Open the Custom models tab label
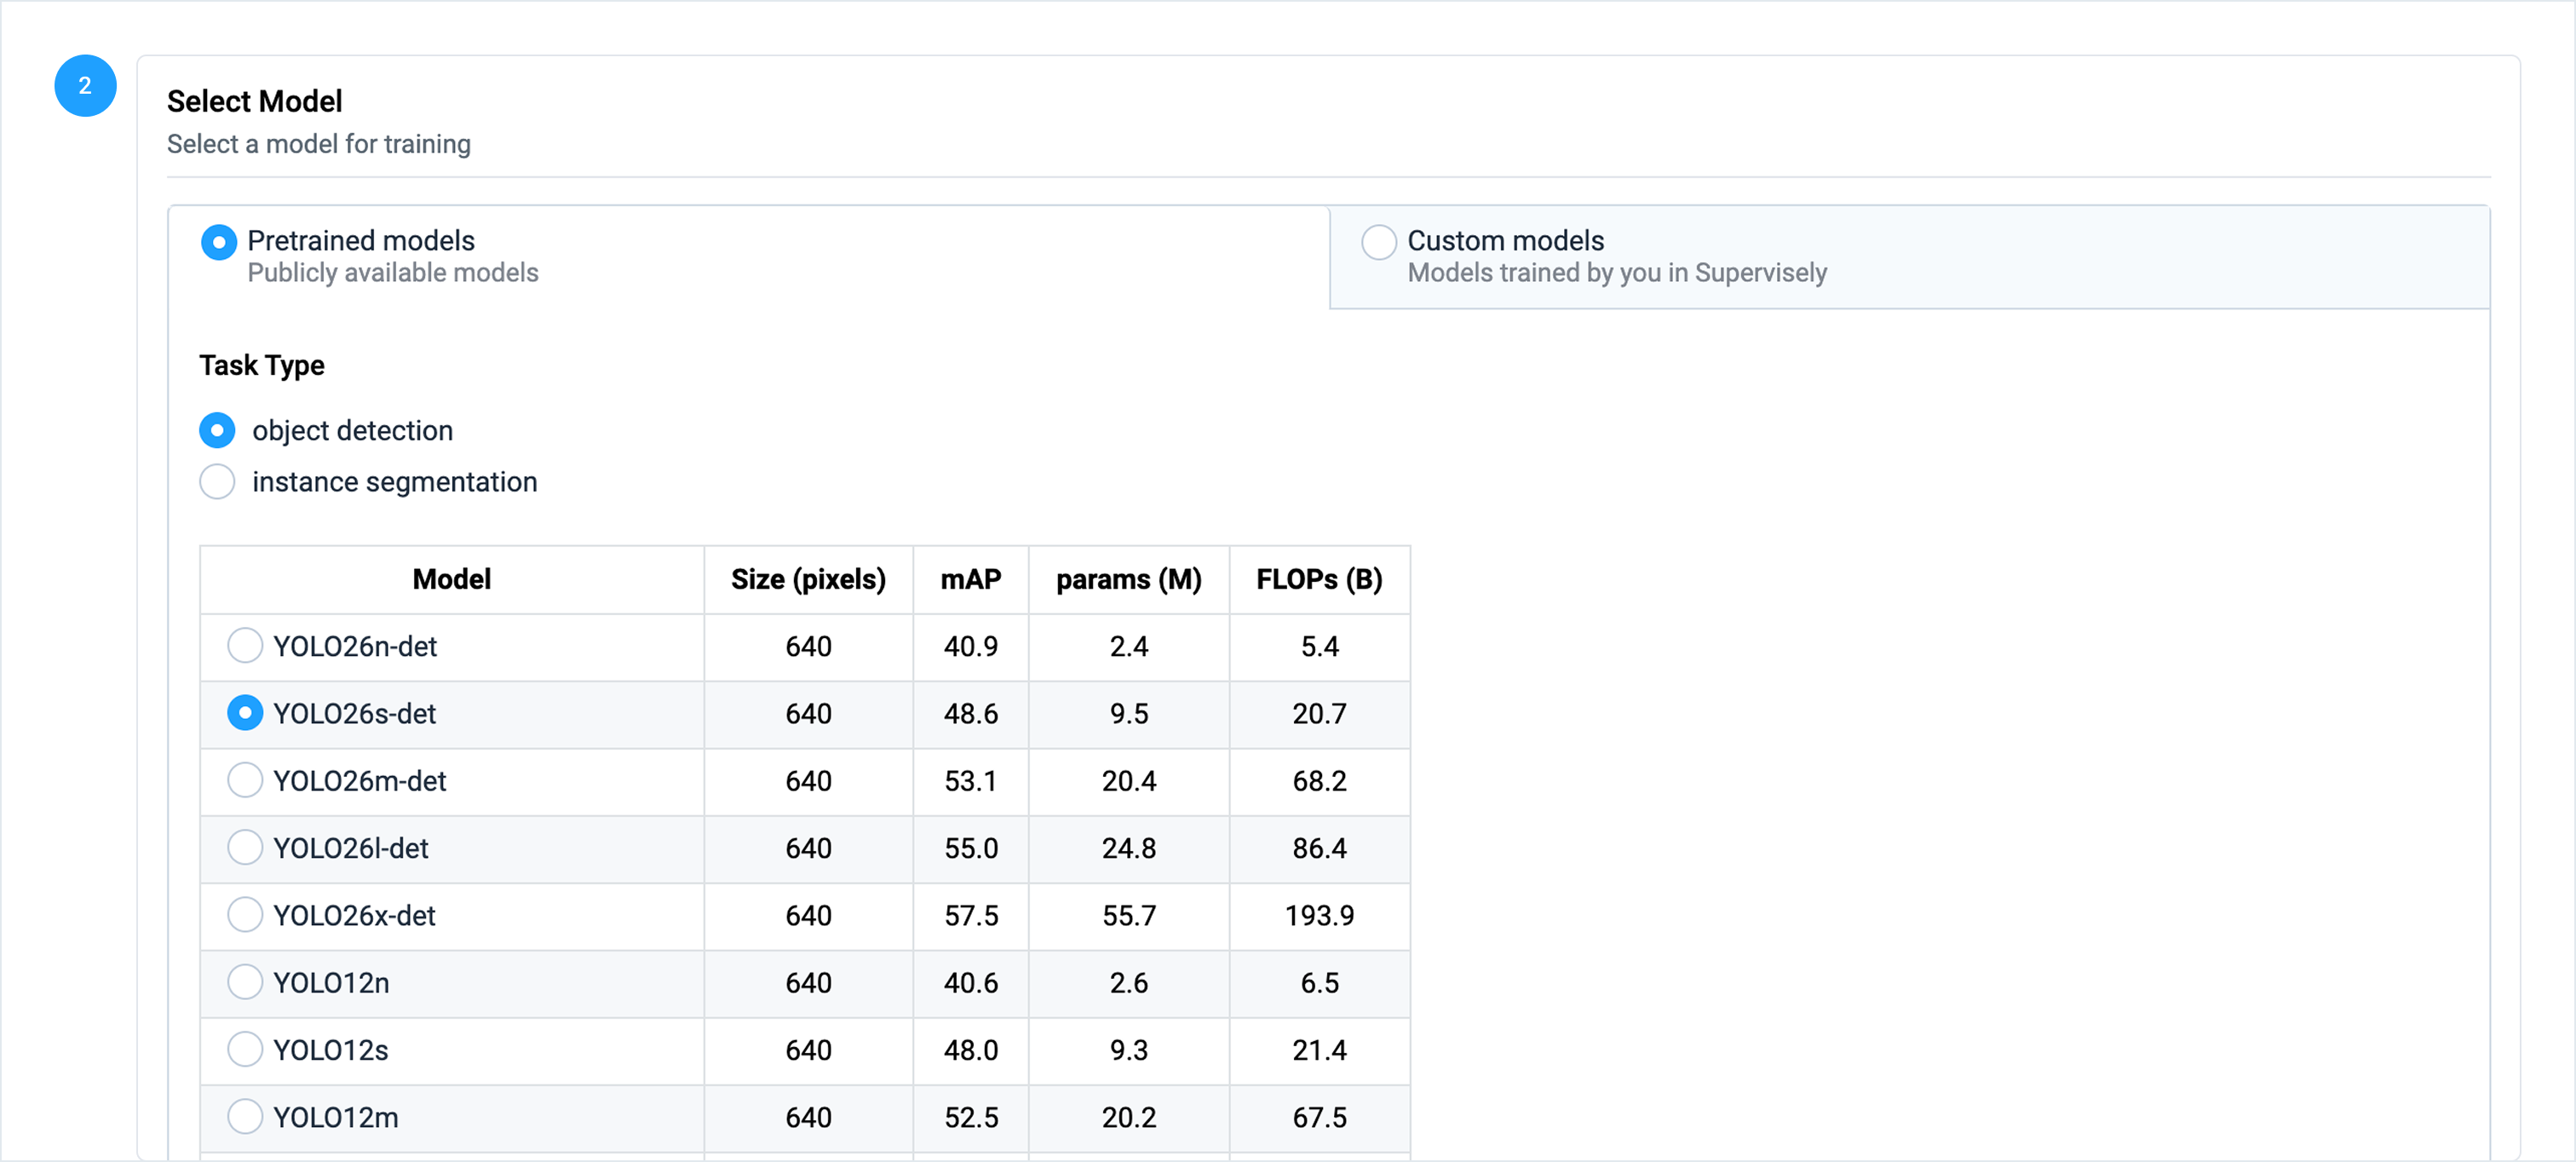Screen dimensions: 2576x1162 click(1505, 241)
